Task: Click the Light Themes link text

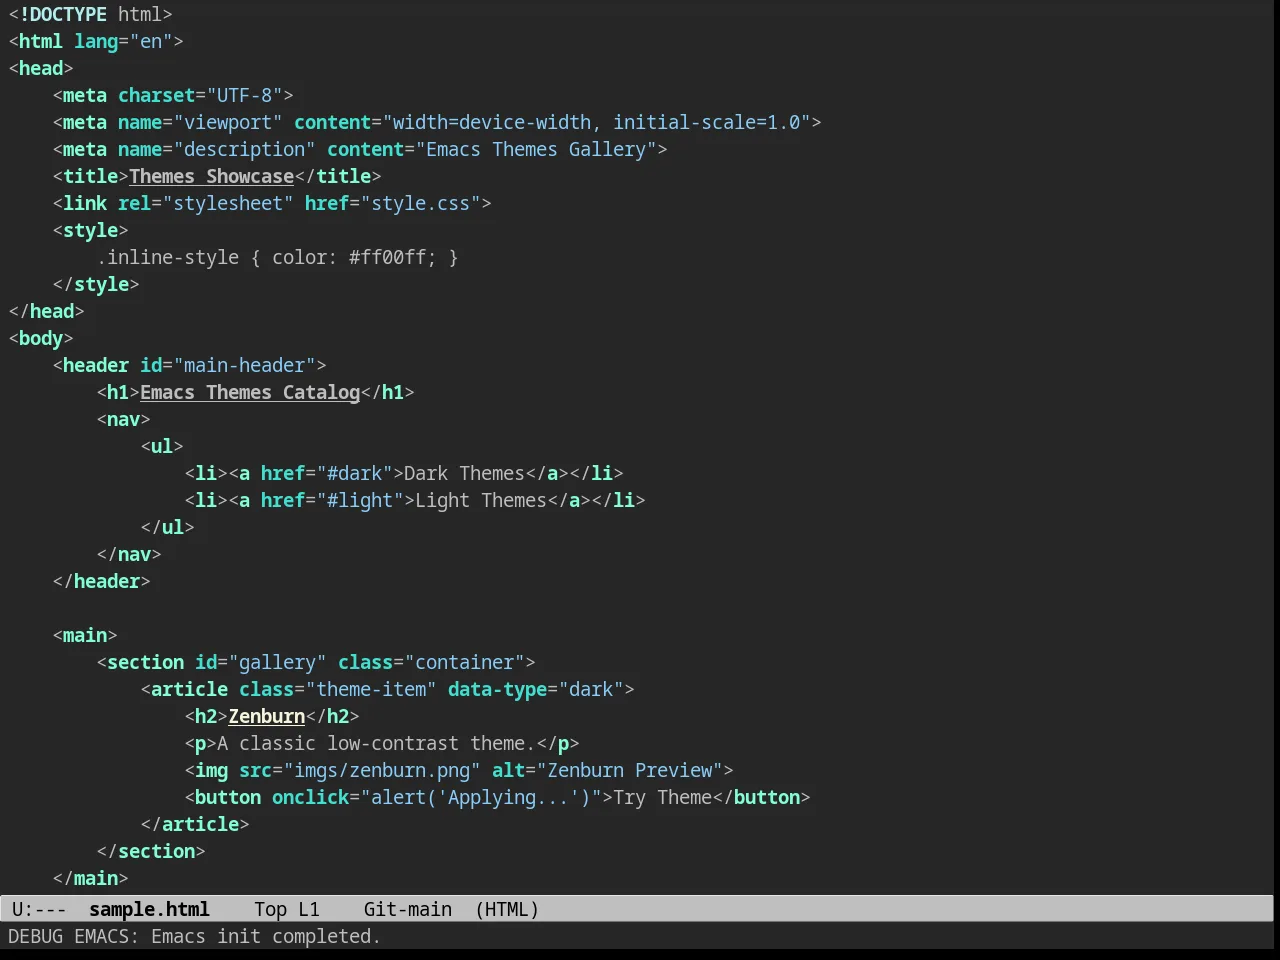Action: coord(481,500)
